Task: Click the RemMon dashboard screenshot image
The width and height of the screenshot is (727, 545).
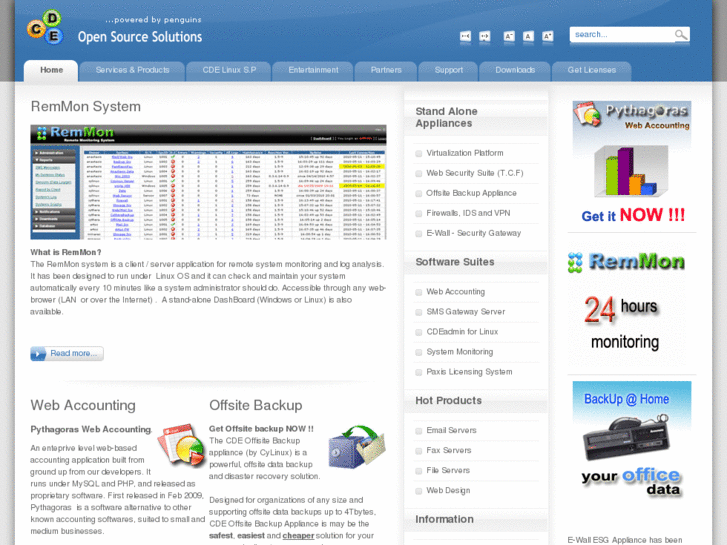Action: pos(208,182)
